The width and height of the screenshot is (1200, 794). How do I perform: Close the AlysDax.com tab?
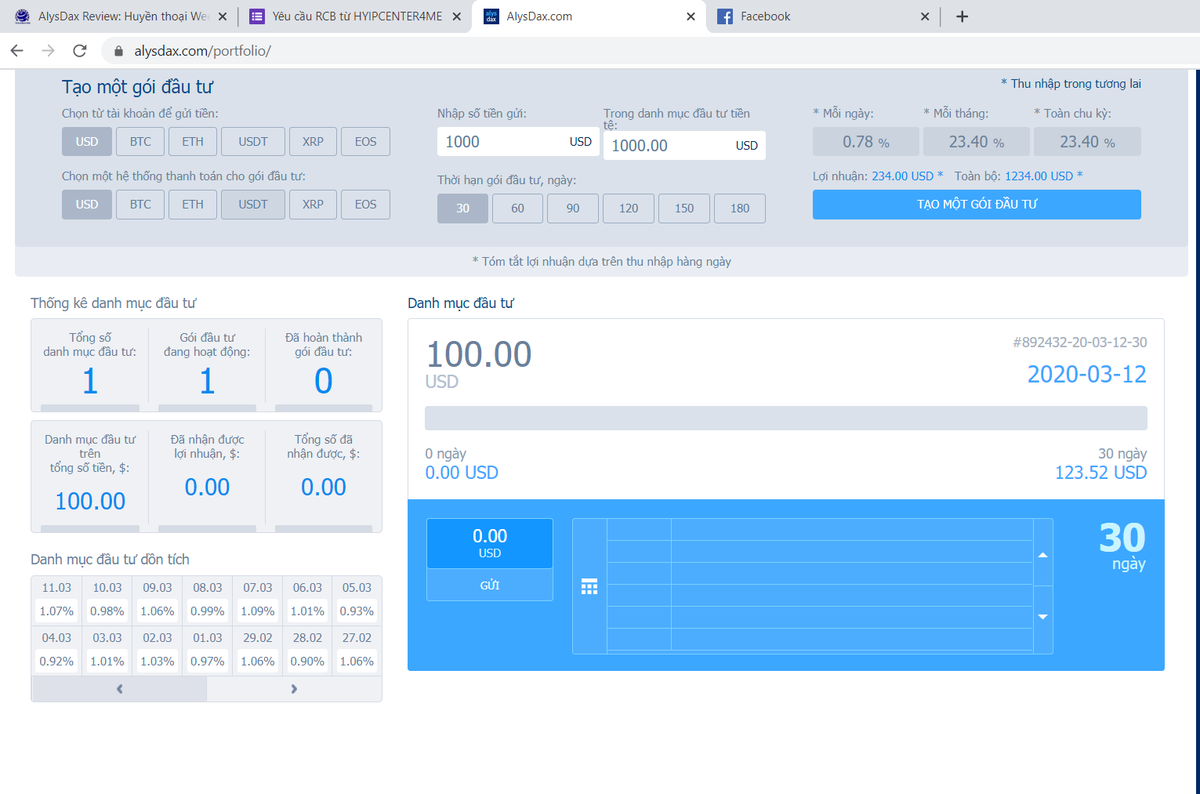point(691,17)
